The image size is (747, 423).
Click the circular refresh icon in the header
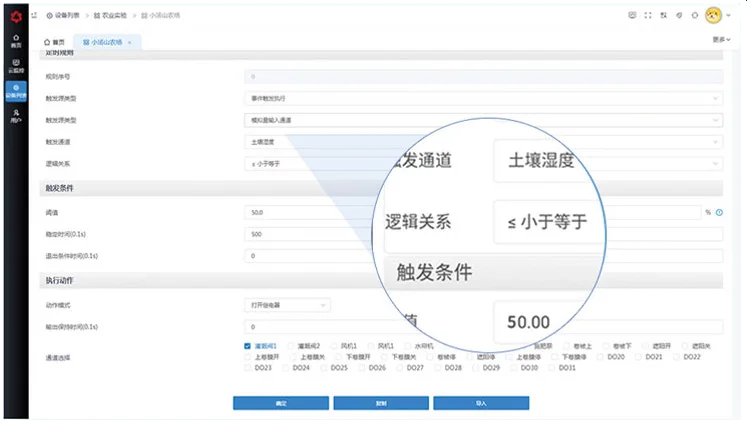(695, 15)
